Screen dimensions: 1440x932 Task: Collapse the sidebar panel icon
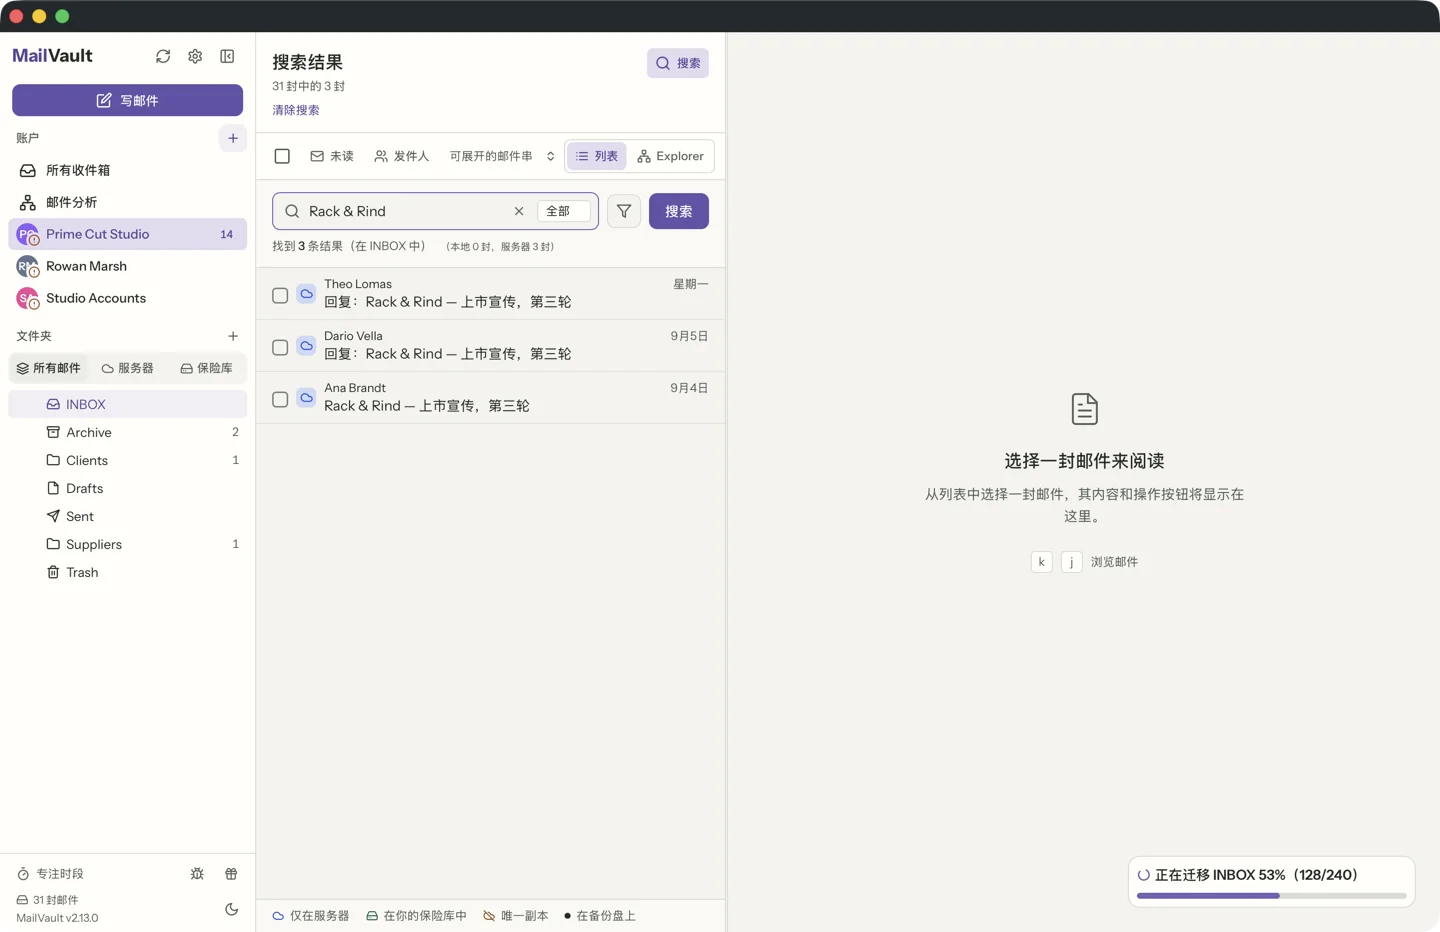pos(227,56)
